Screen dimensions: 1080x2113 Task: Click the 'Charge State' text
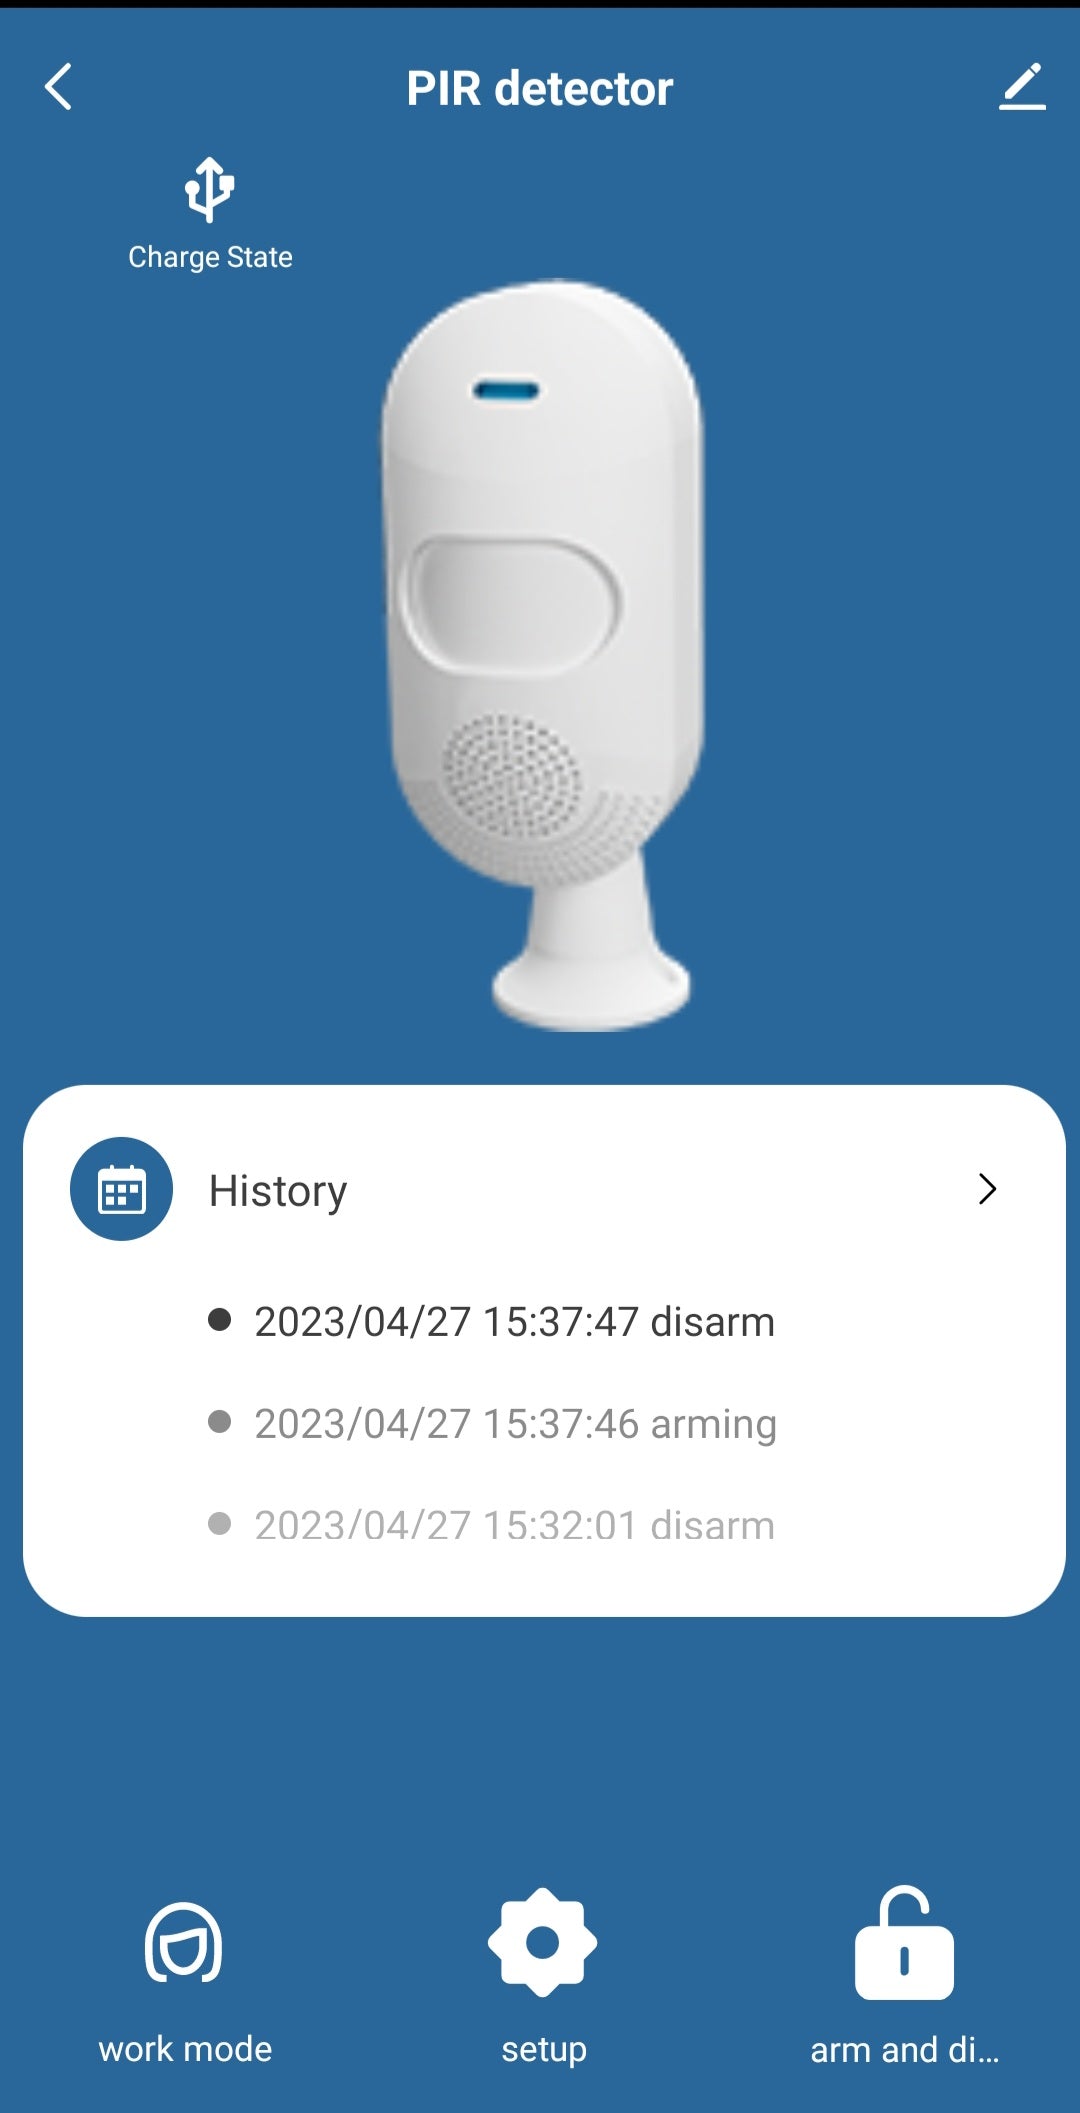coord(210,257)
